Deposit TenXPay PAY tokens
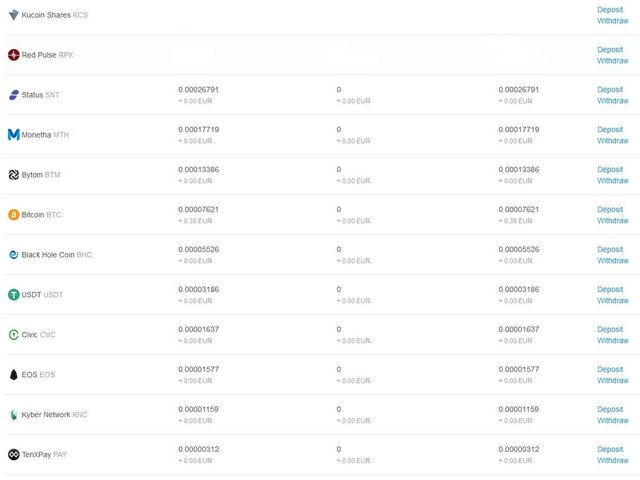The height and width of the screenshot is (480, 640). 610,450
